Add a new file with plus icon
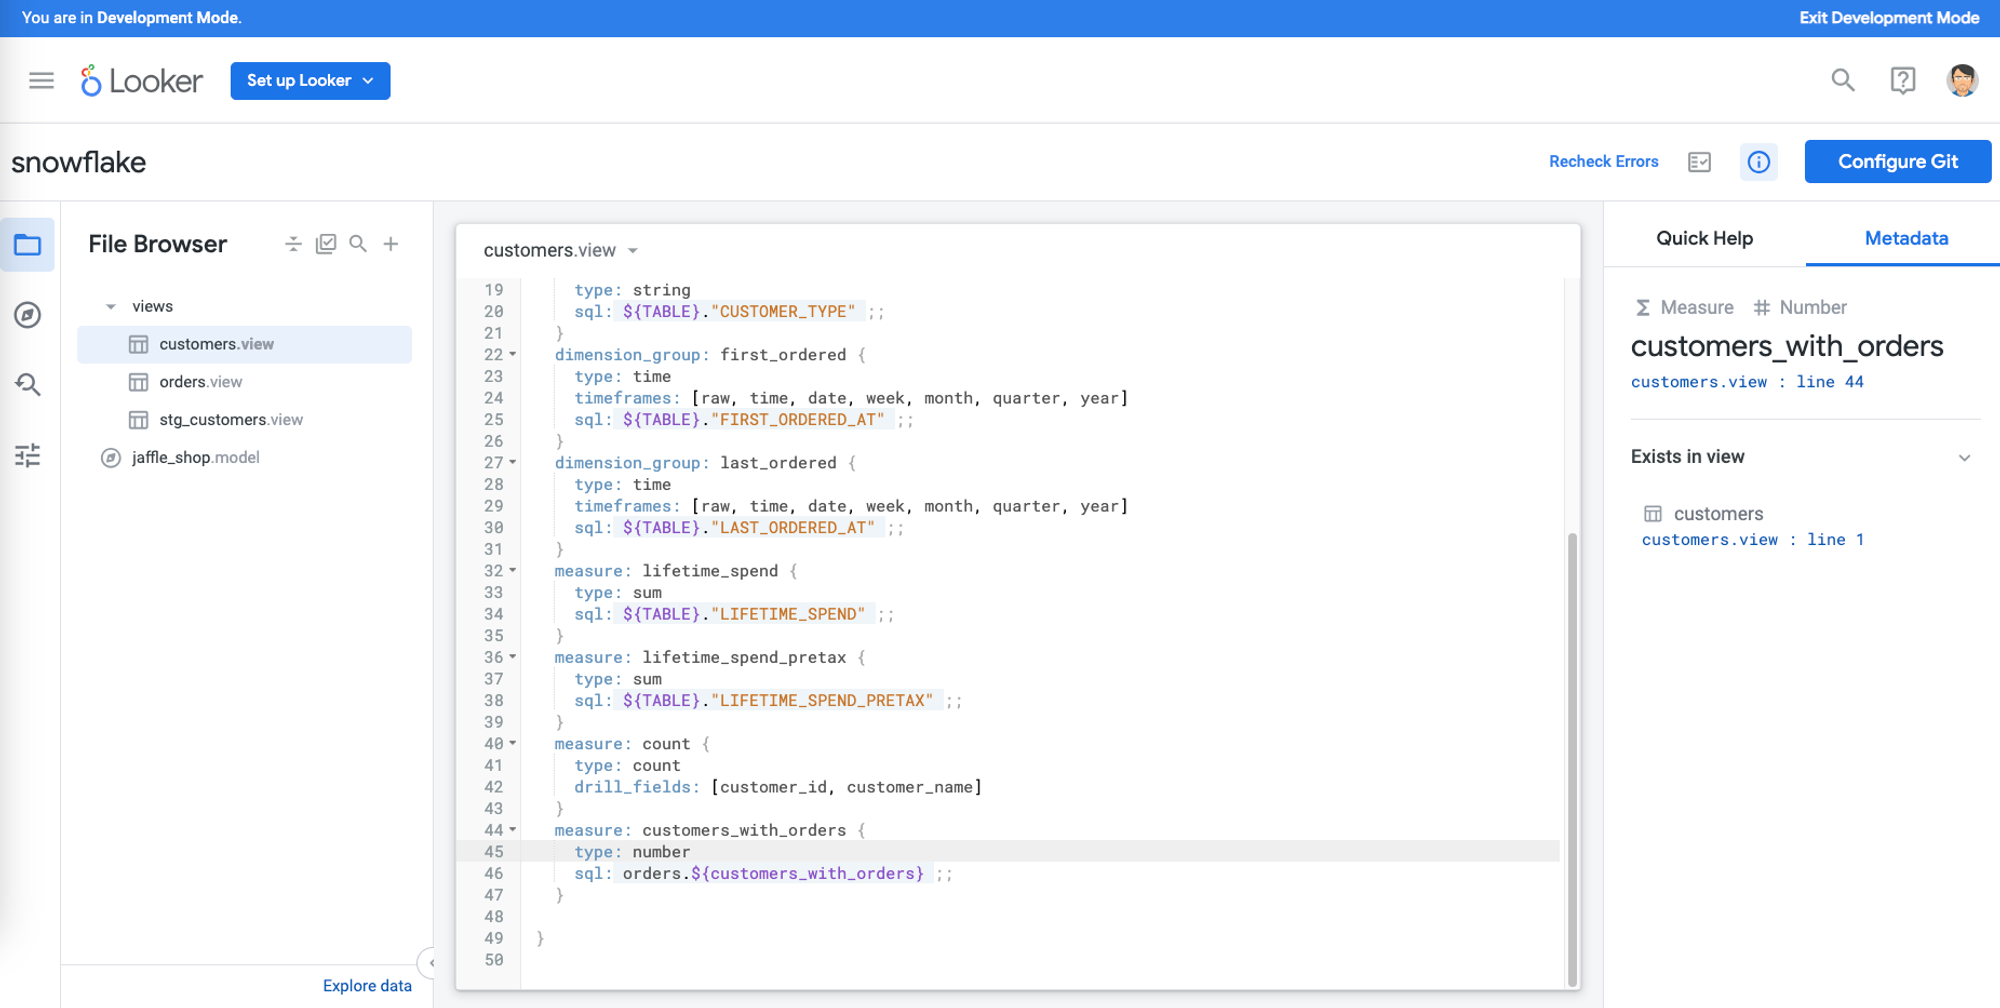Viewport: 2000px width, 1008px height. [391, 244]
